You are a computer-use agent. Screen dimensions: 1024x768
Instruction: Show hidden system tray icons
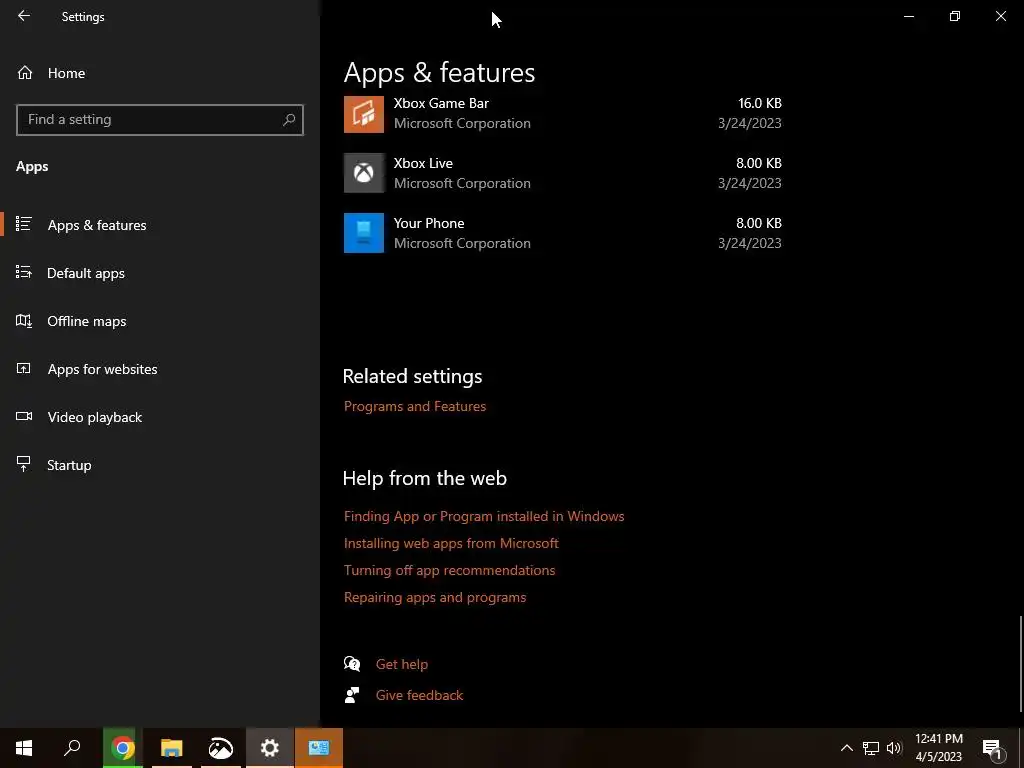(846, 748)
